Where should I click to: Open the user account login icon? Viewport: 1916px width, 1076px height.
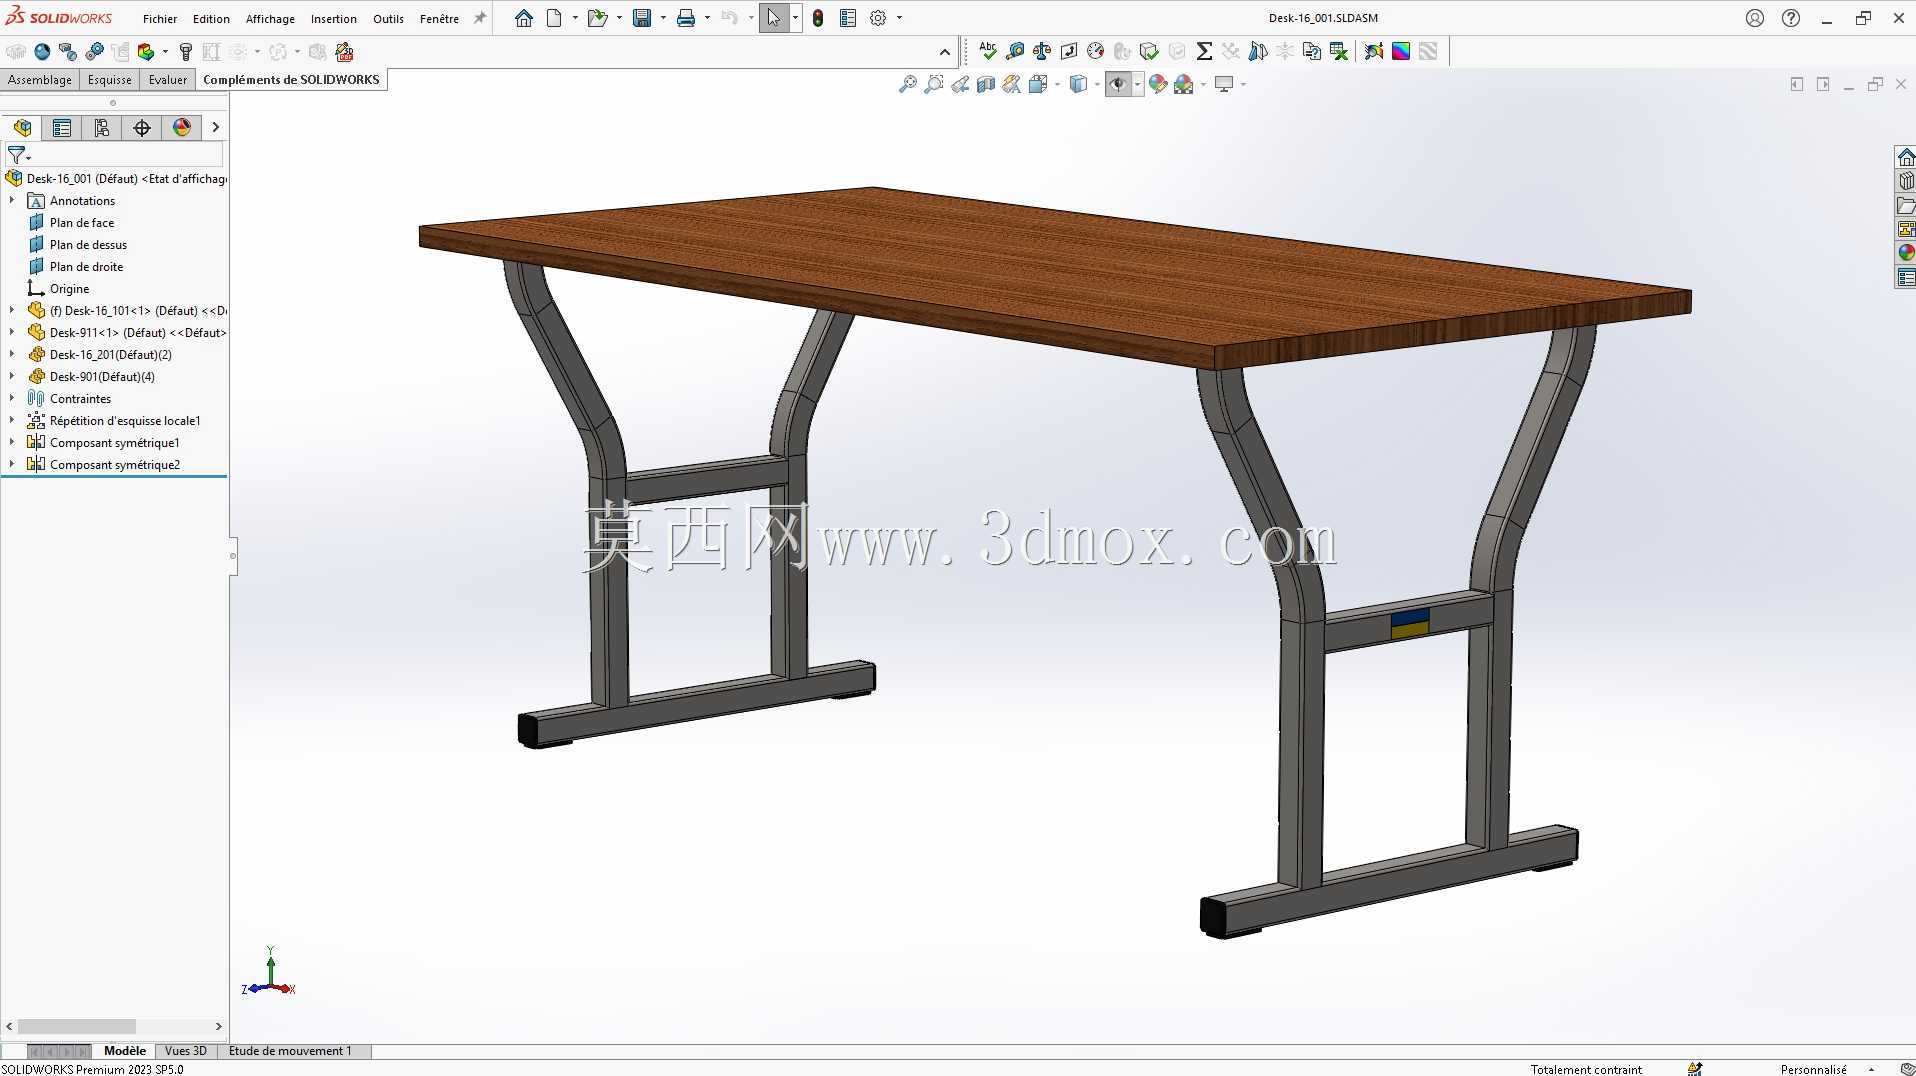1755,18
